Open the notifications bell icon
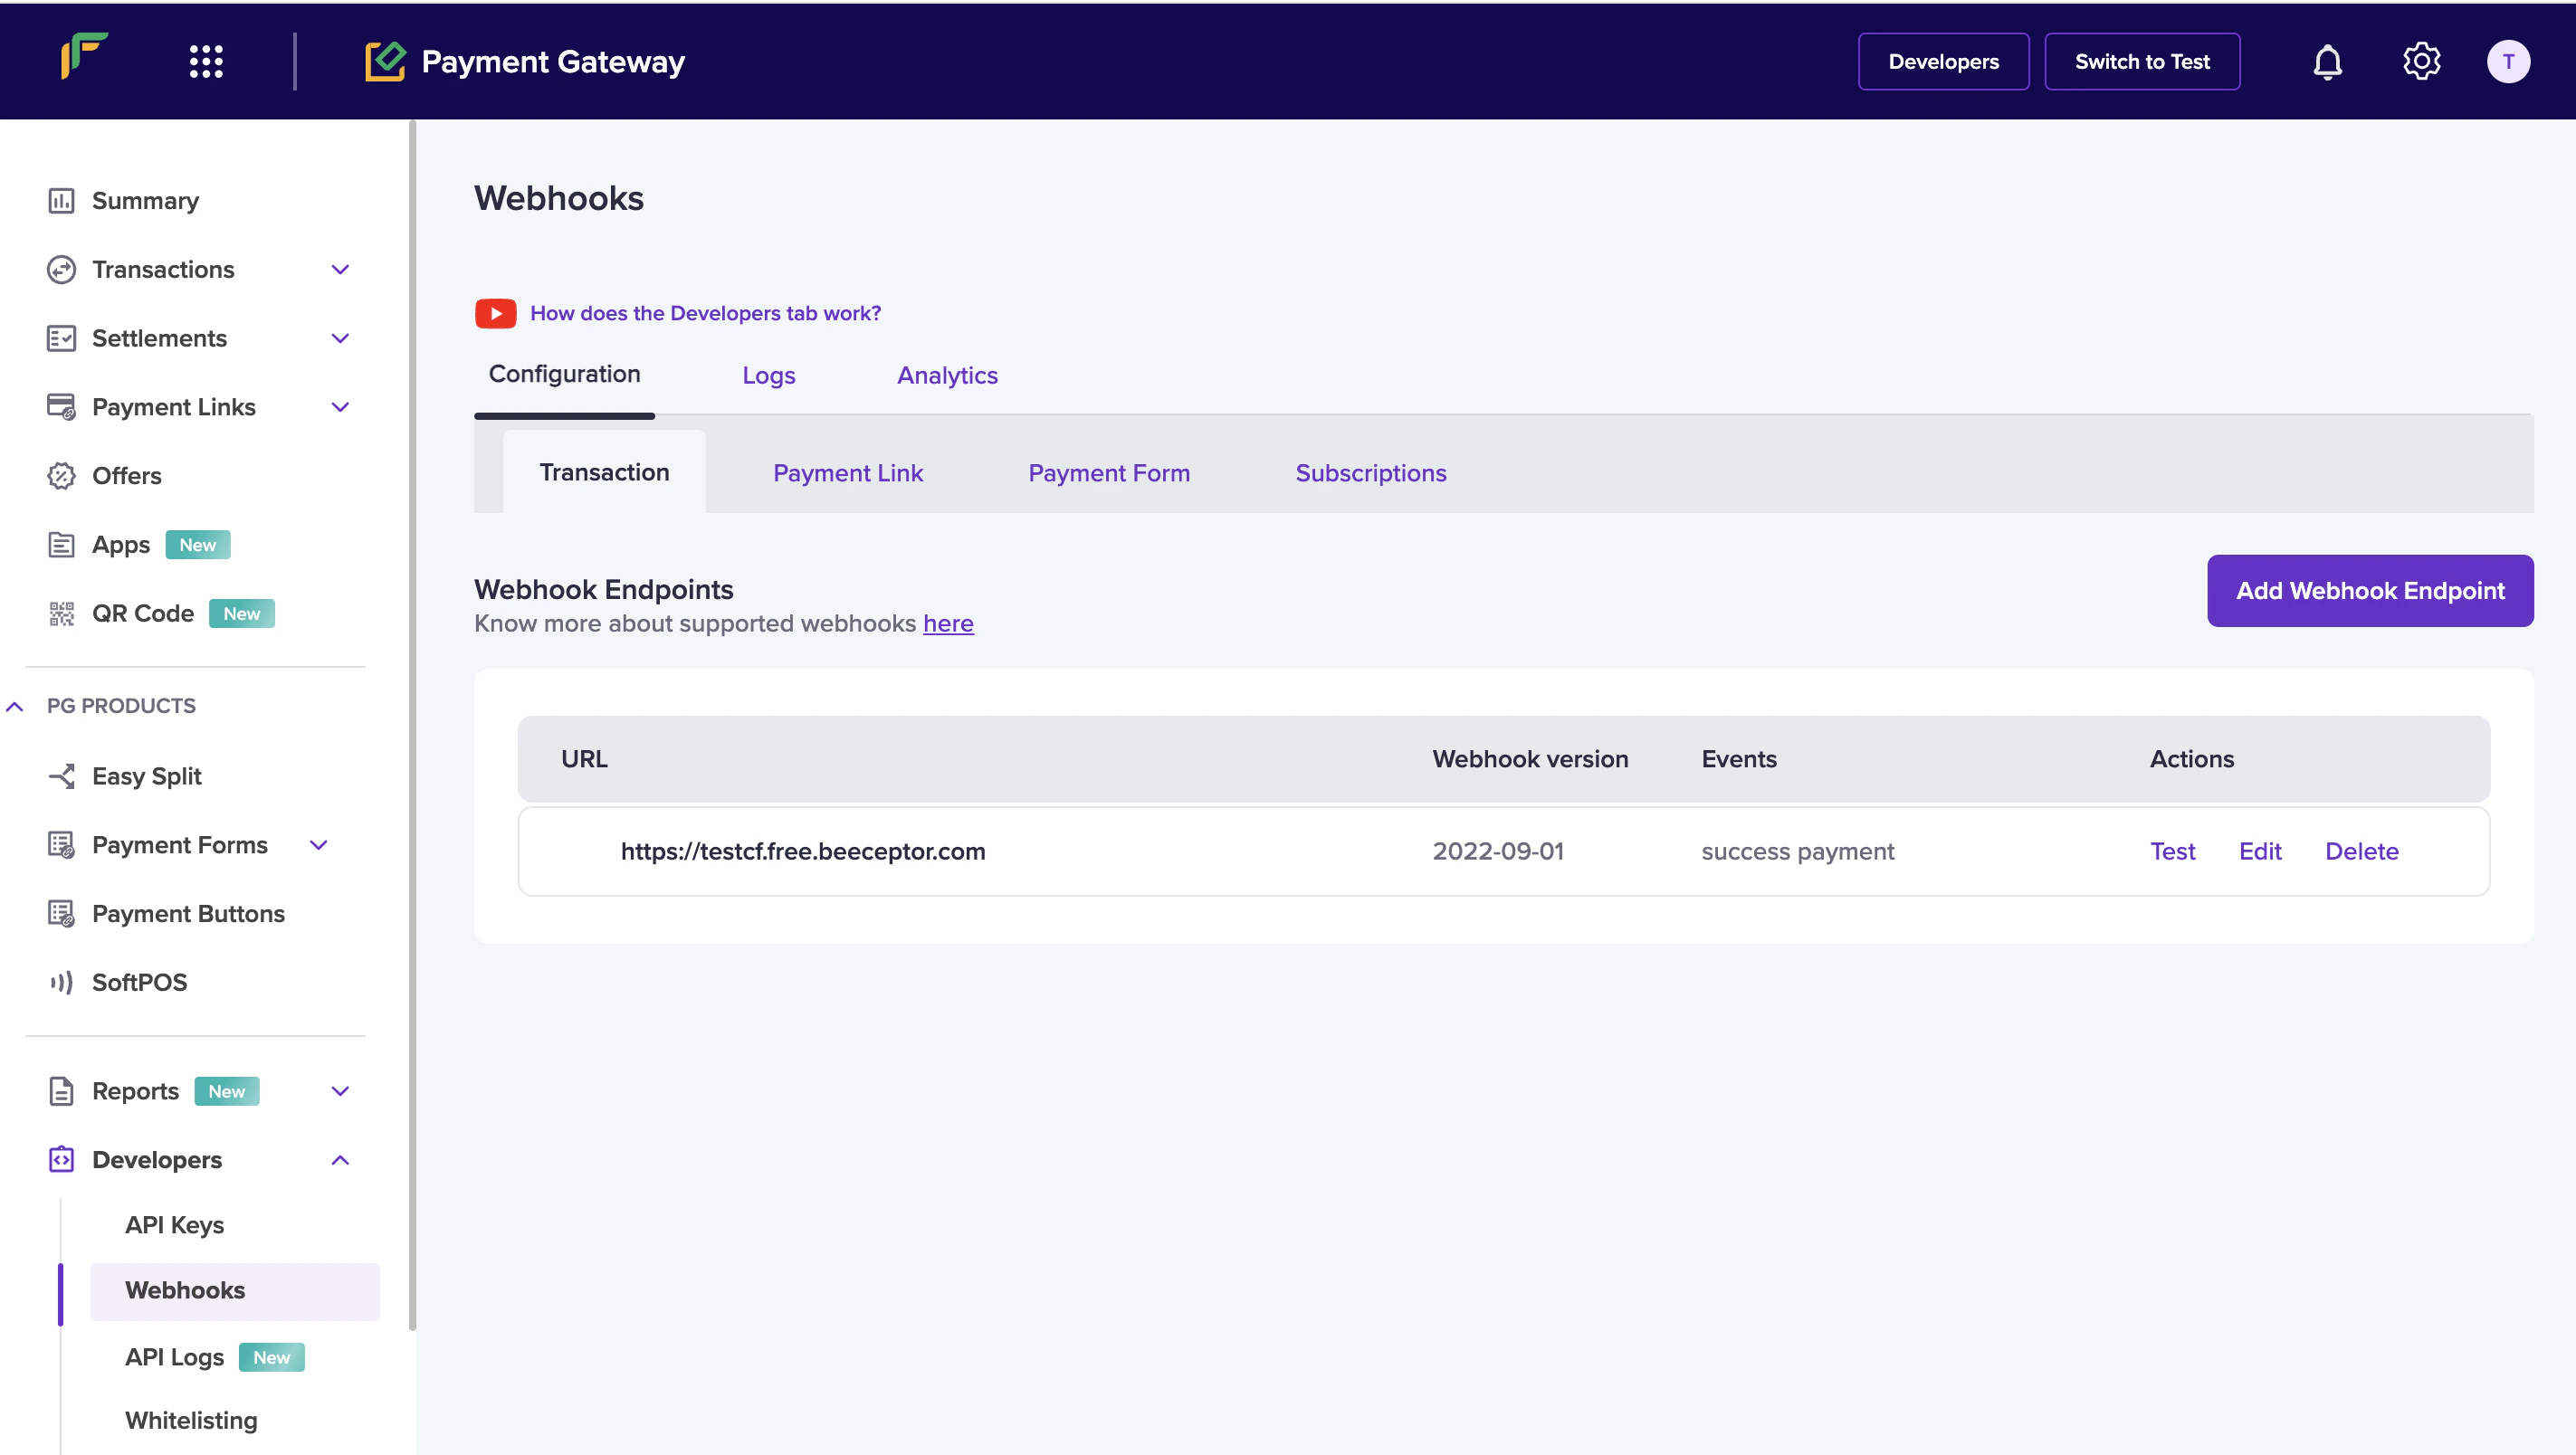2576x1455 pixels. 2327,62
